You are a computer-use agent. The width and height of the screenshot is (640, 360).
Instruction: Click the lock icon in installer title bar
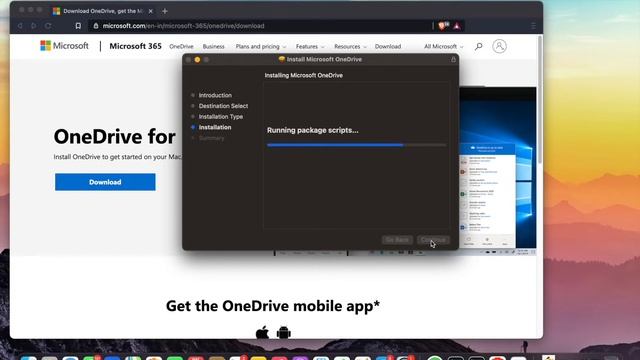click(x=453, y=60)
